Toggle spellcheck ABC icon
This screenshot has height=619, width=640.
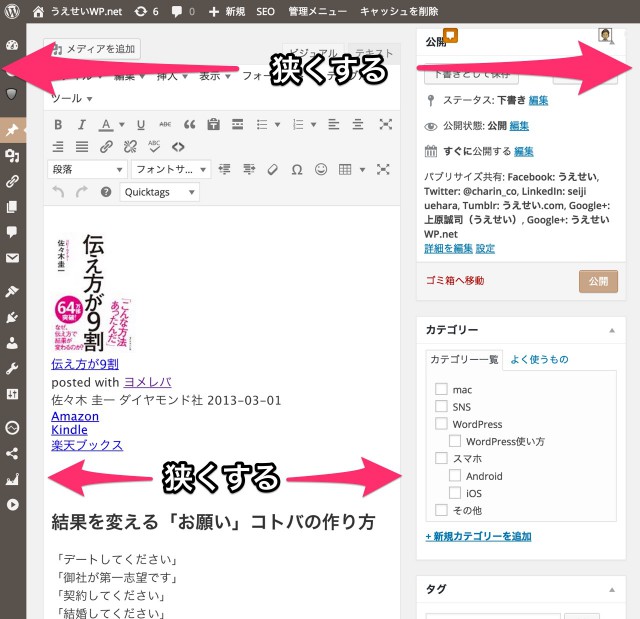tap(154, 146)
